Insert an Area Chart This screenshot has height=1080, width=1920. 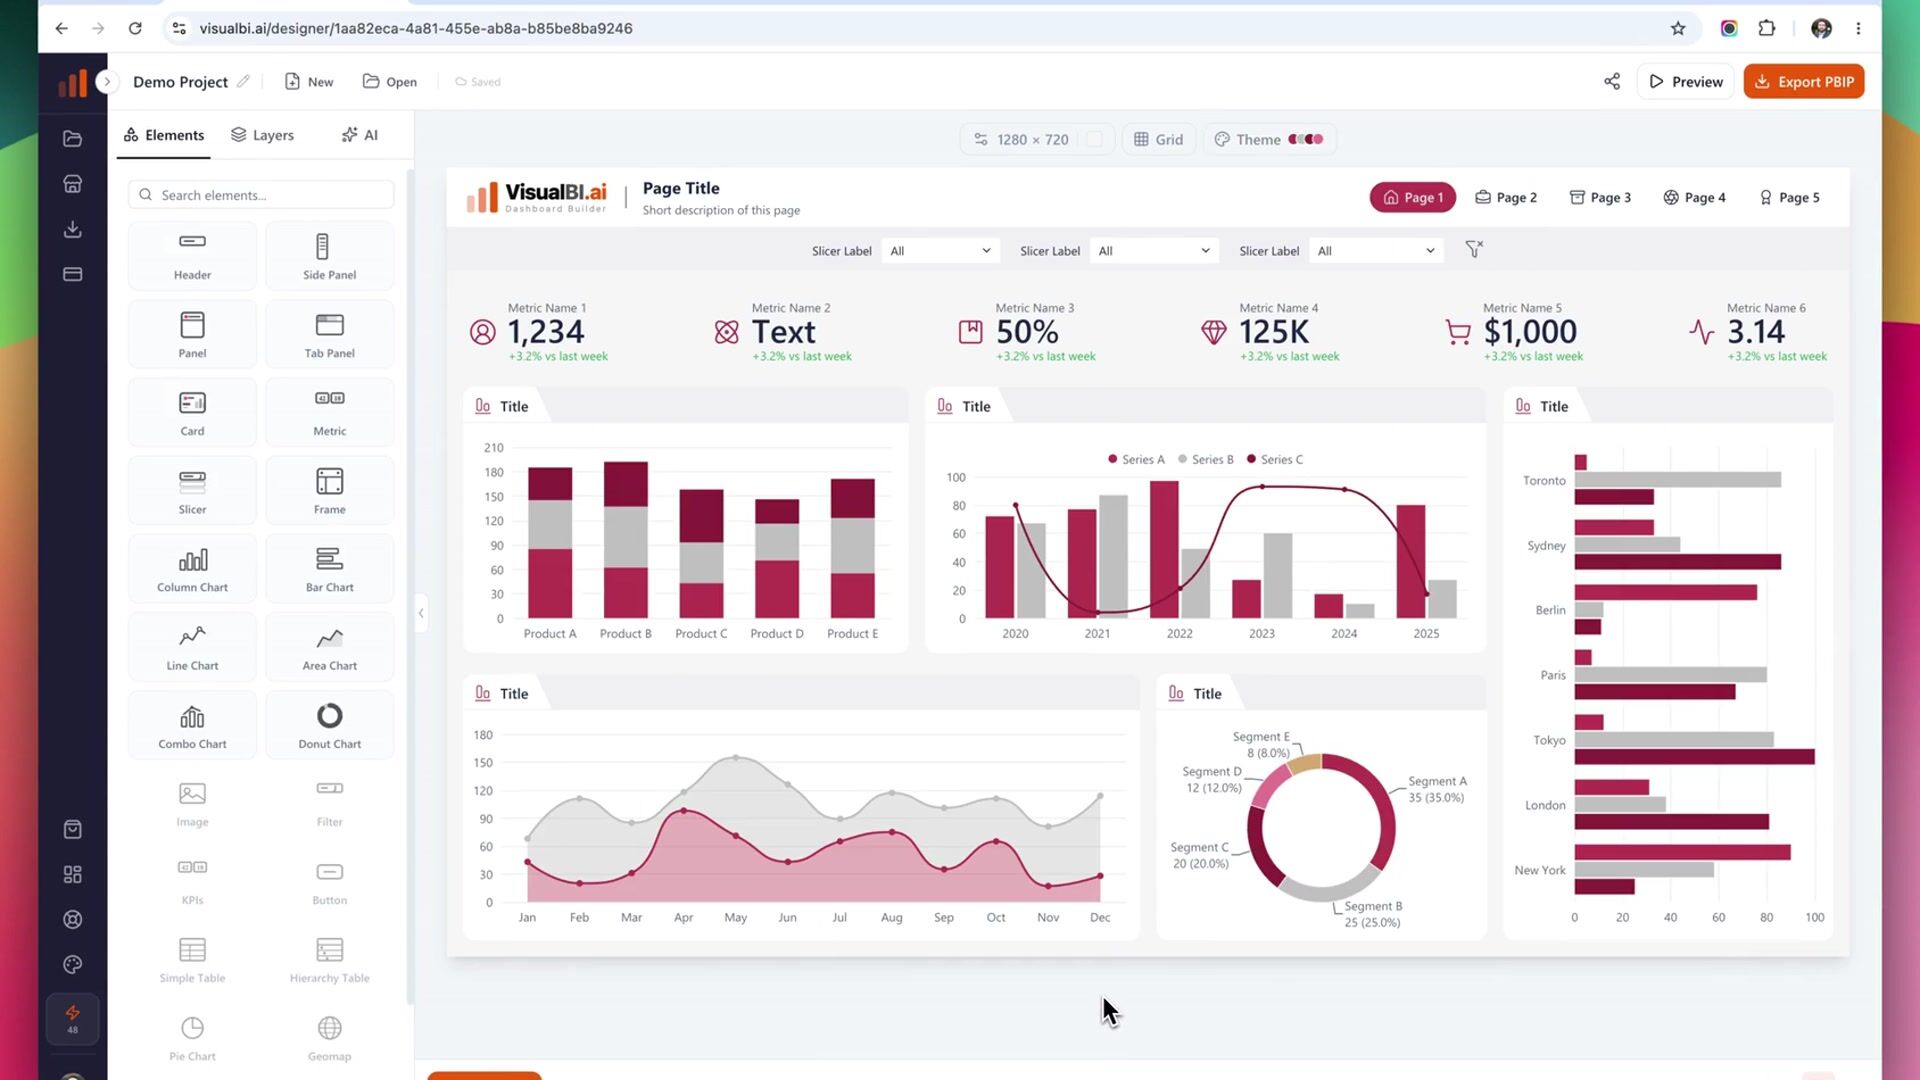pyautogui.click(x=329, y=646)
